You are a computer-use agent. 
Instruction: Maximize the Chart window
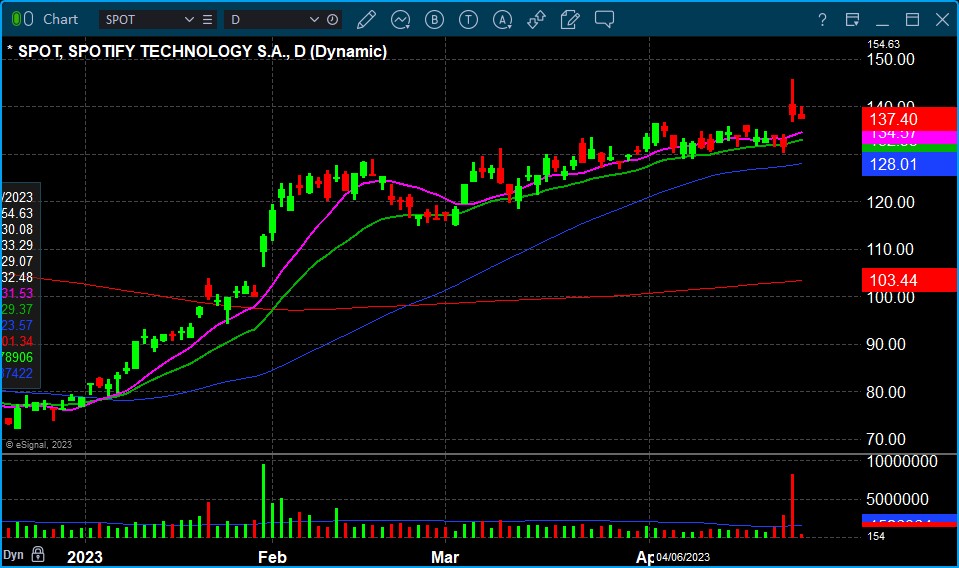913,20
